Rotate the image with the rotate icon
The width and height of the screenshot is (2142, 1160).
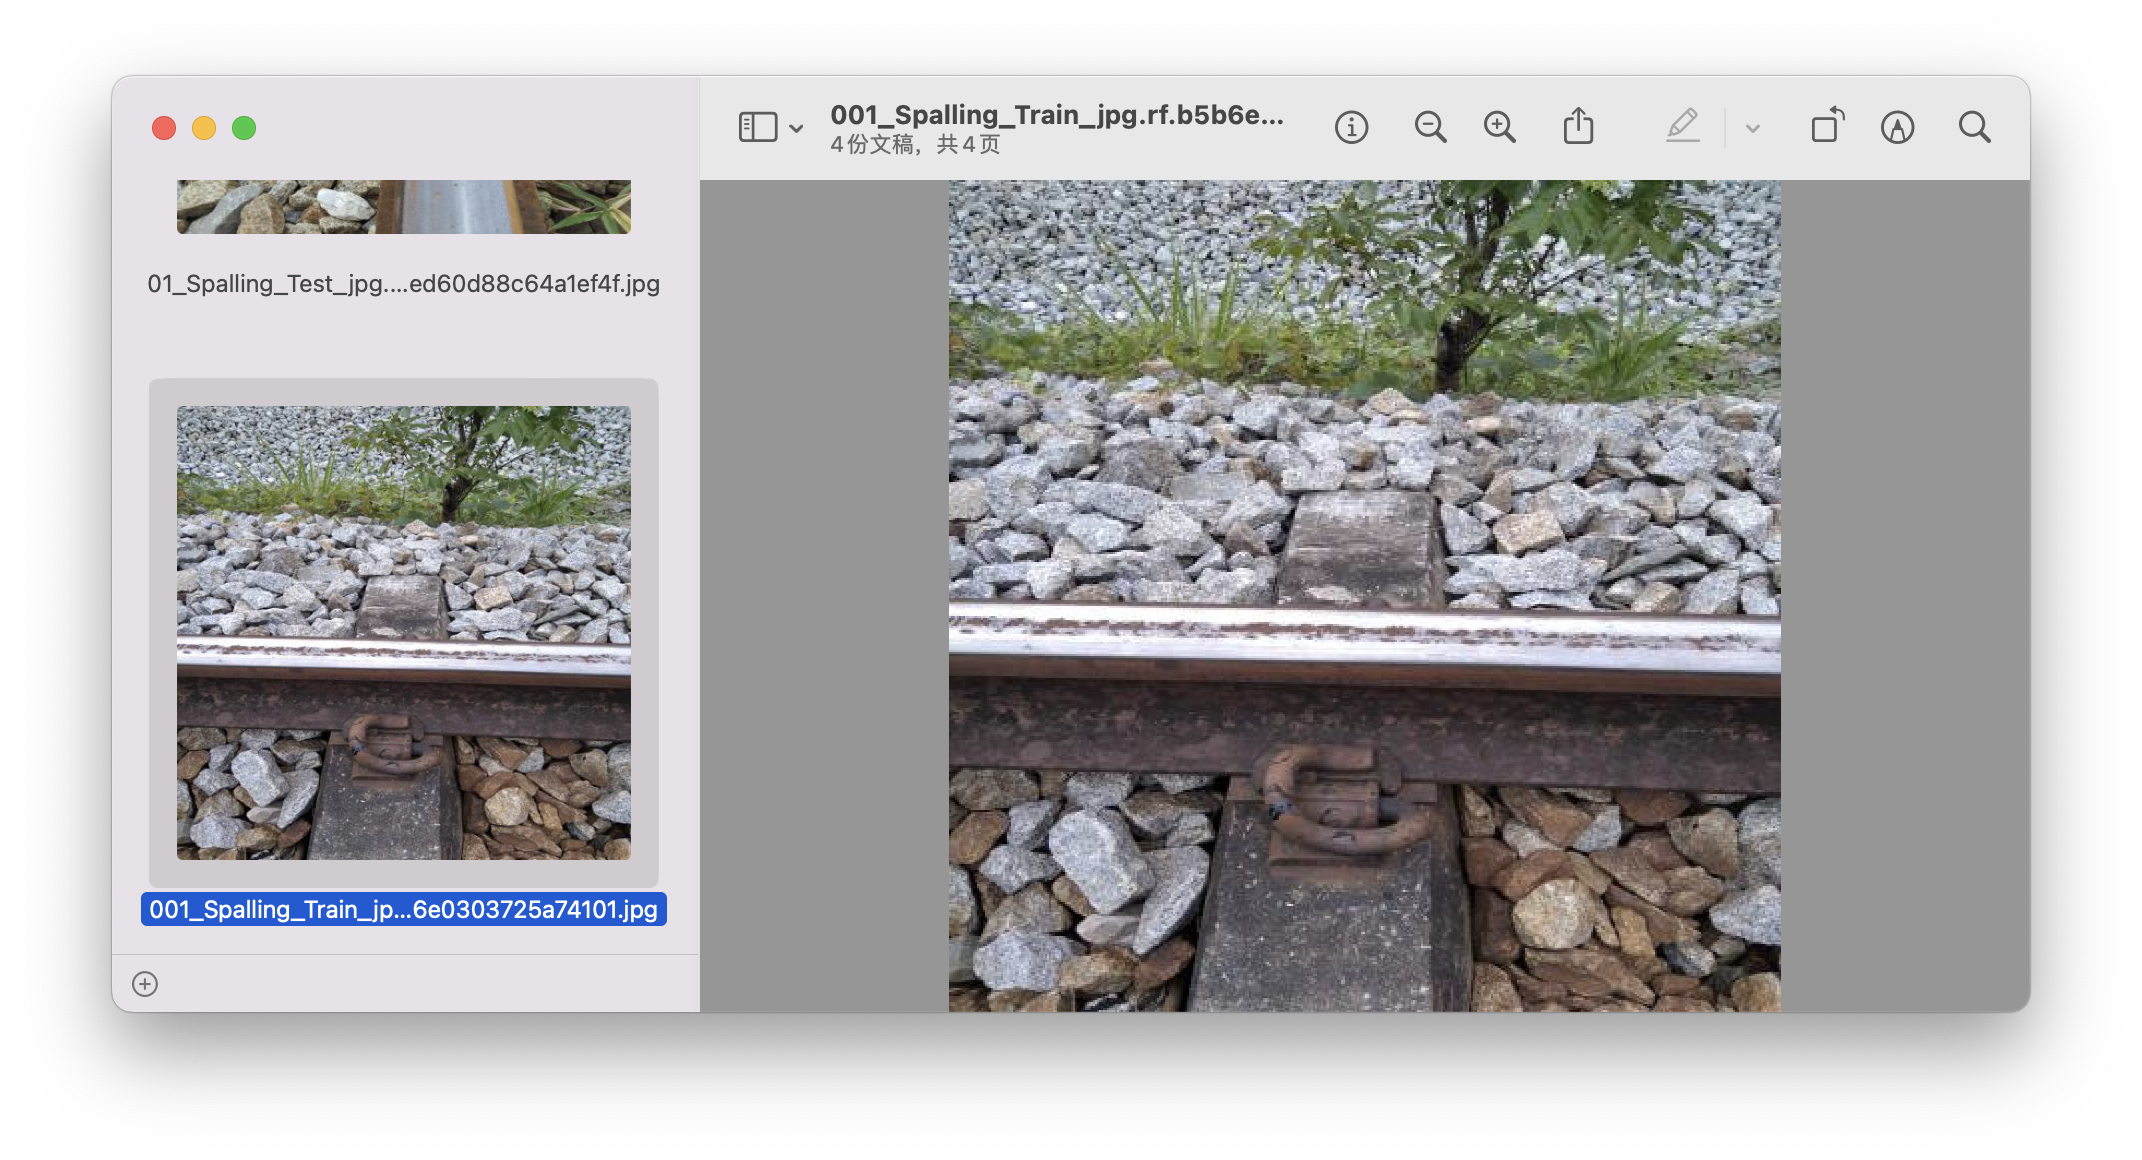click(1826, 126)
